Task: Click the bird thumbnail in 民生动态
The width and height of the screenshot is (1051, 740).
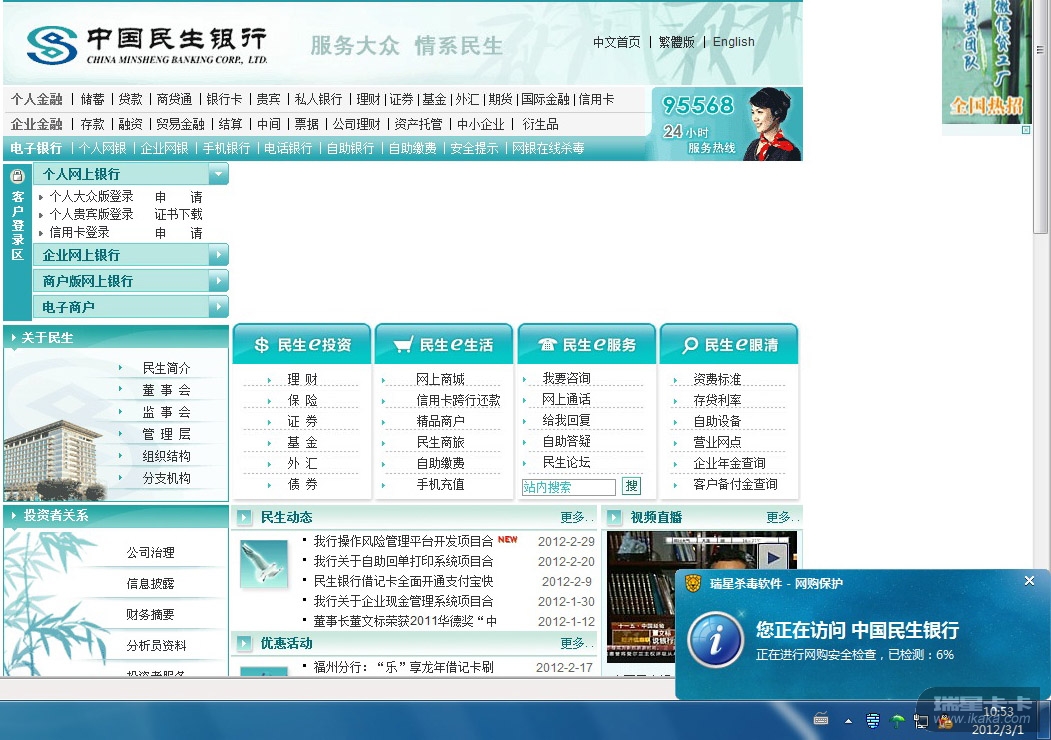Action: 264,564
